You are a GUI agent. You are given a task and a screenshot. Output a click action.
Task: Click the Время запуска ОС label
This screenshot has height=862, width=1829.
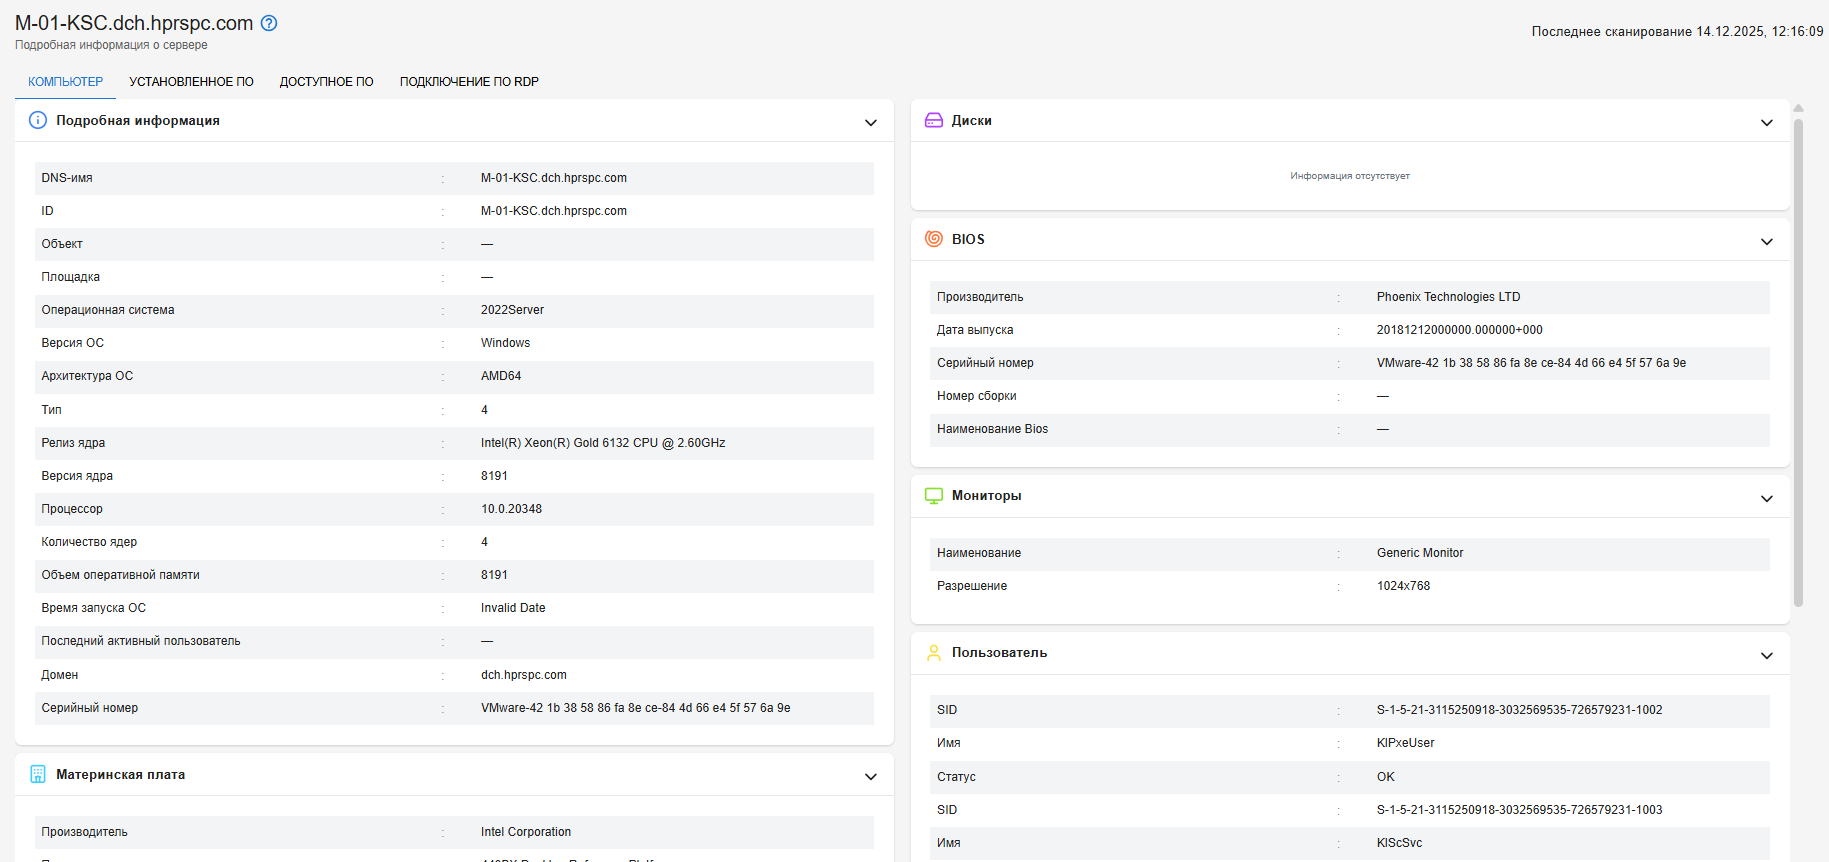tap(93, 608)
